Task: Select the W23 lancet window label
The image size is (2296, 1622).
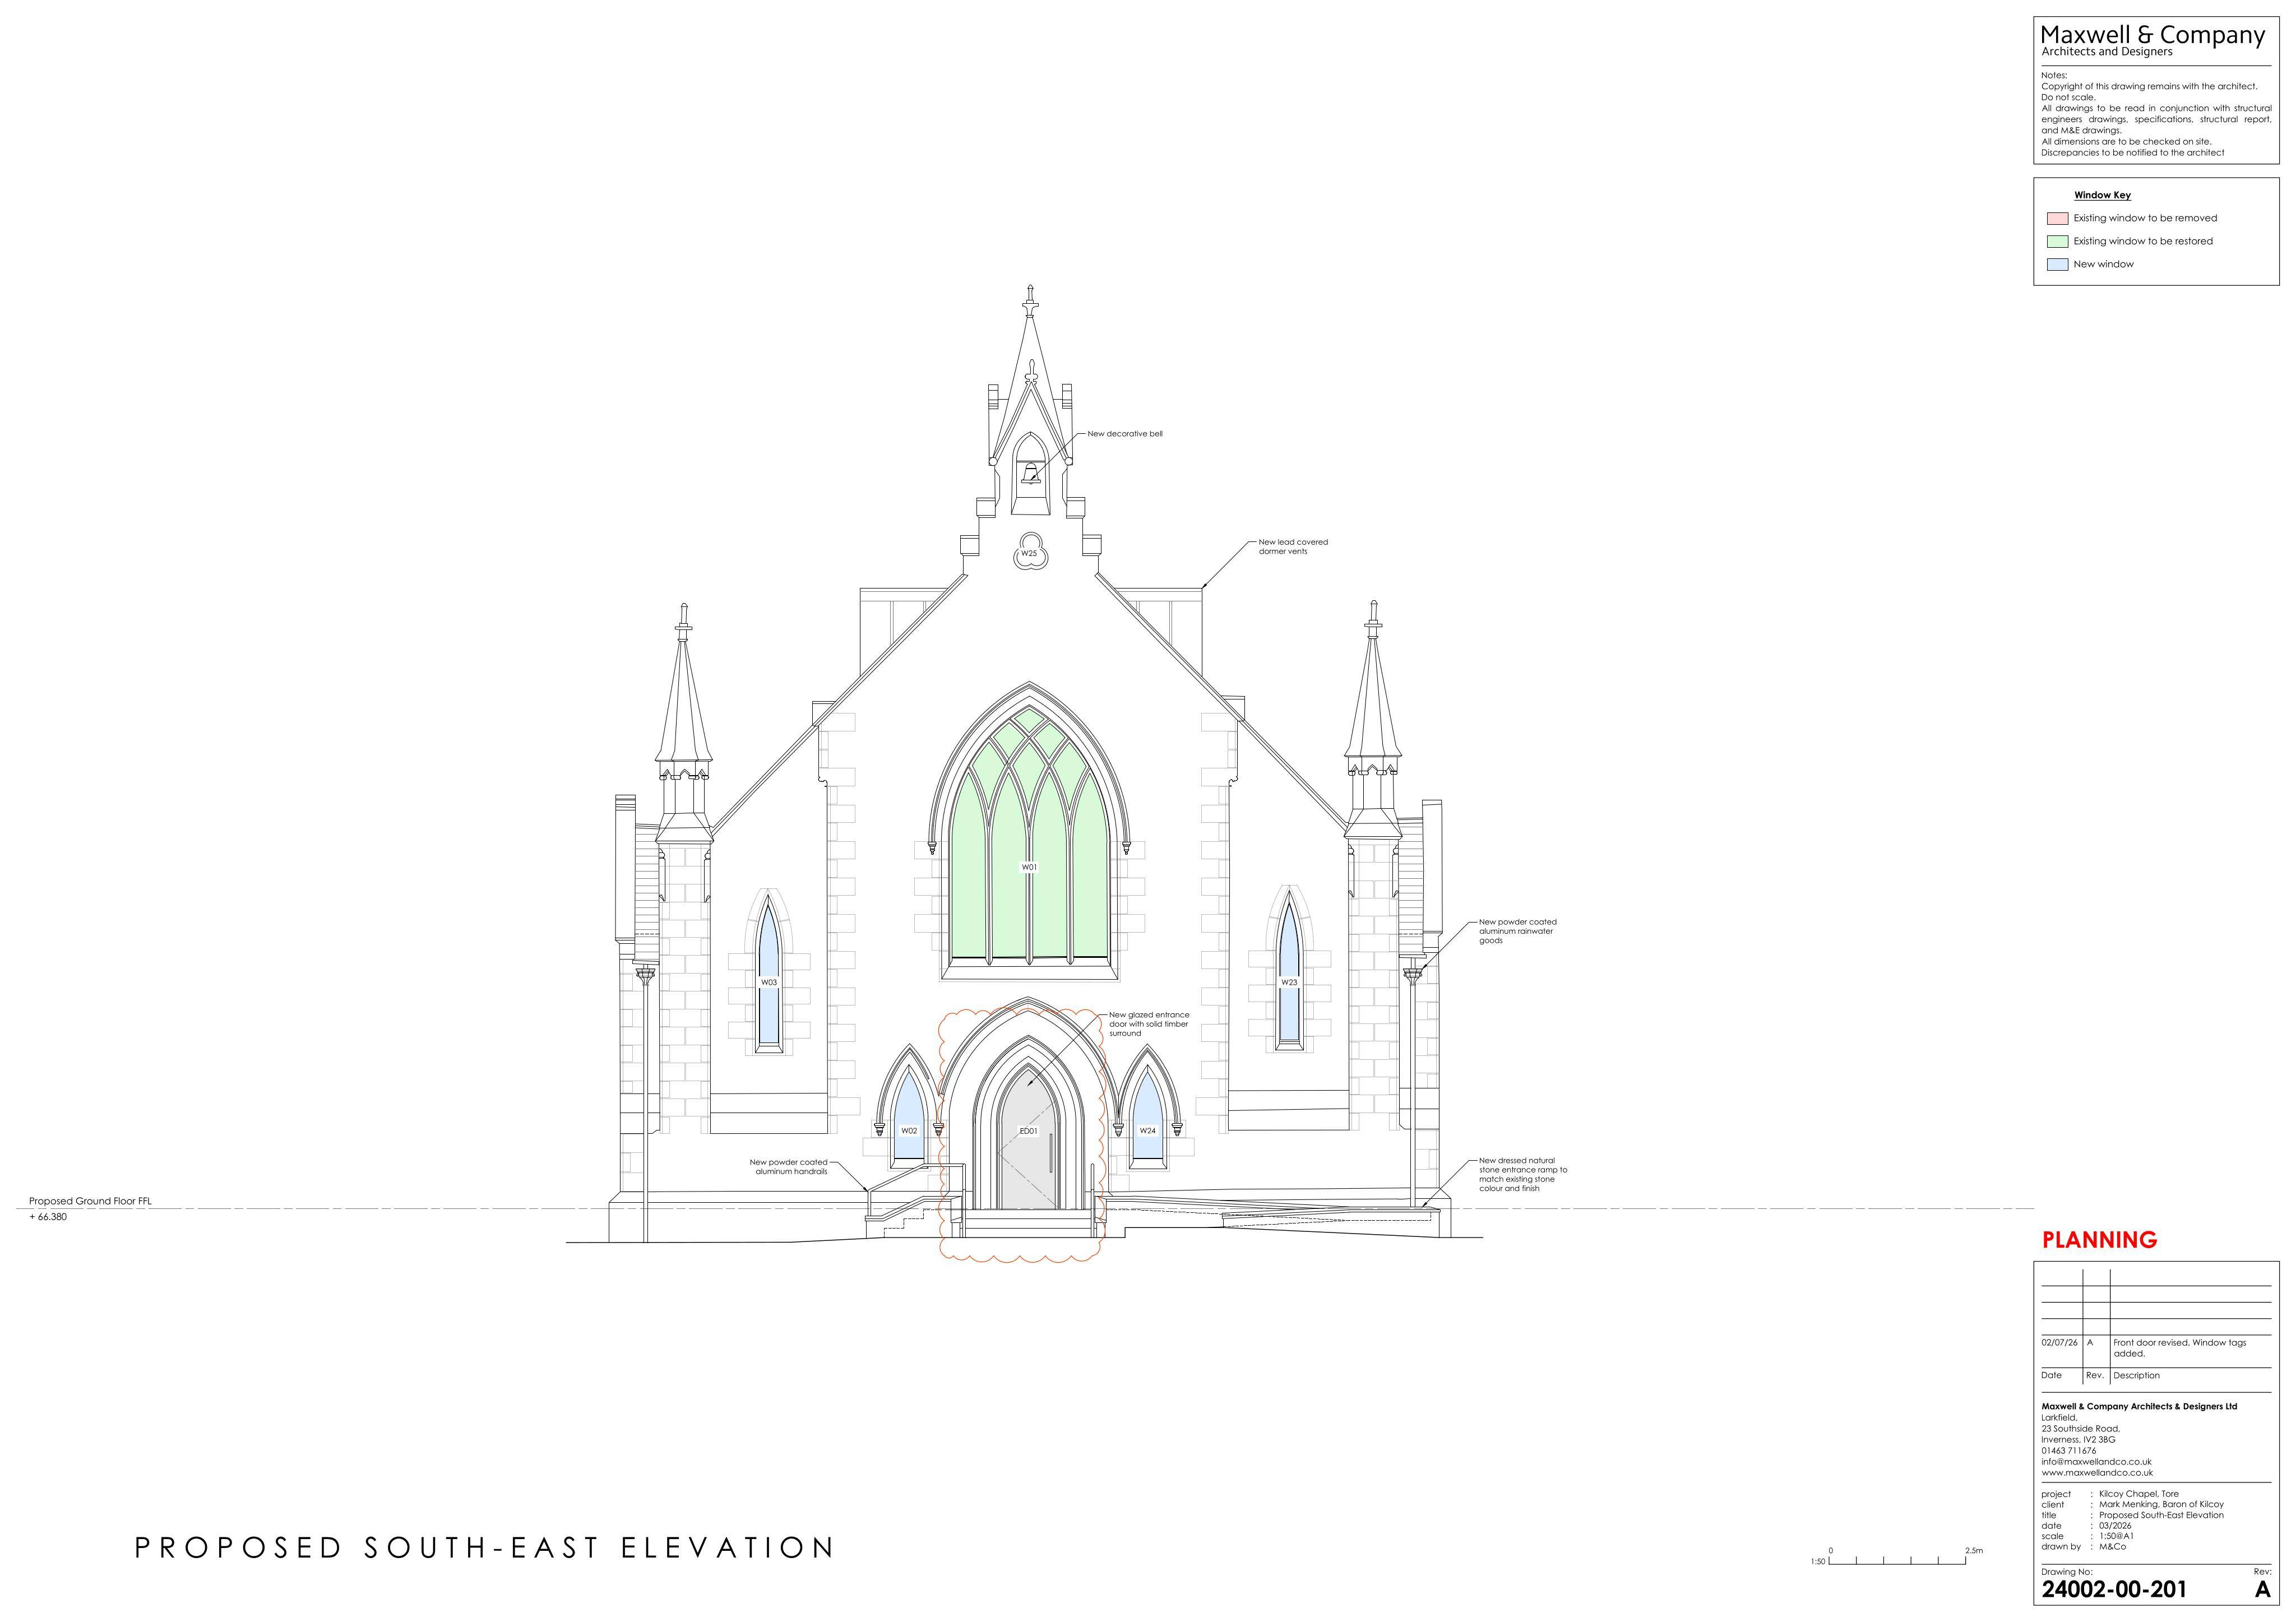Action: [x=1289, y=982]
